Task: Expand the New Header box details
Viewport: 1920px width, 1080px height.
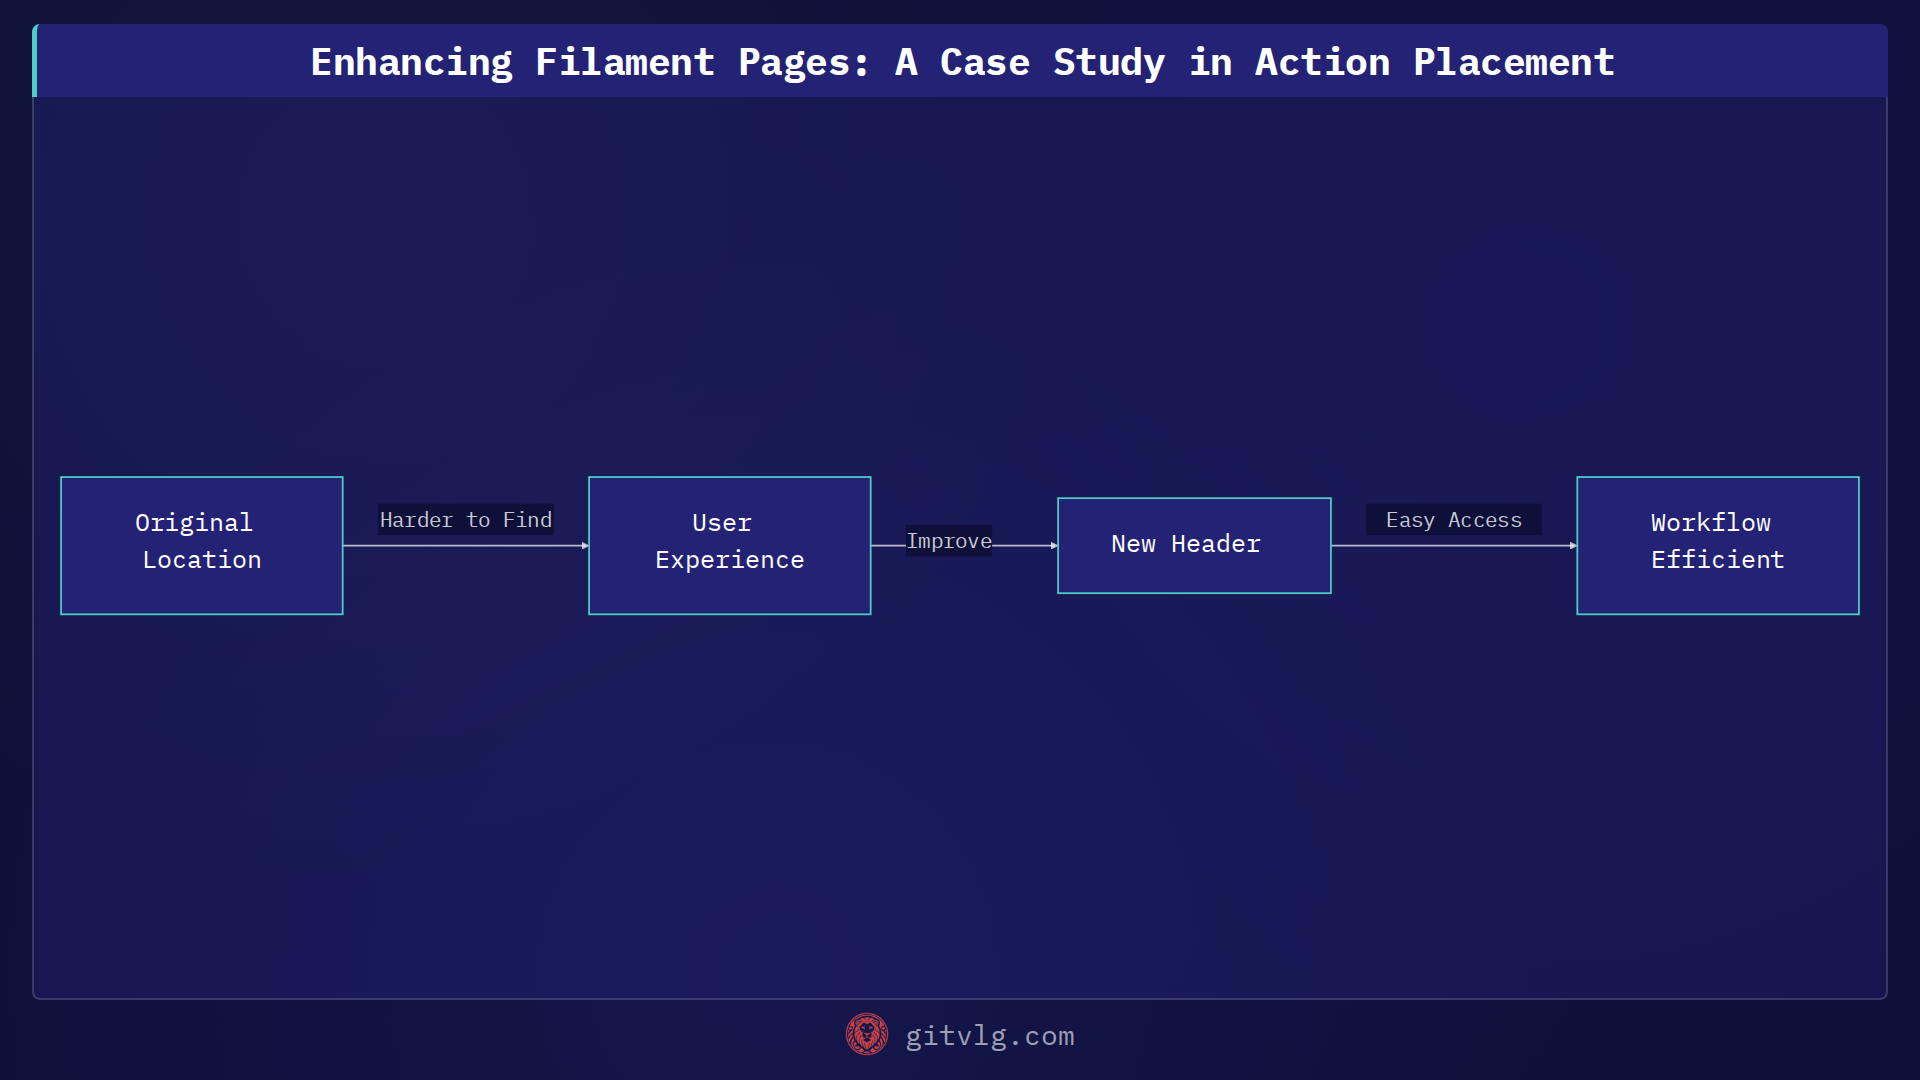Action: point(1194,544)
